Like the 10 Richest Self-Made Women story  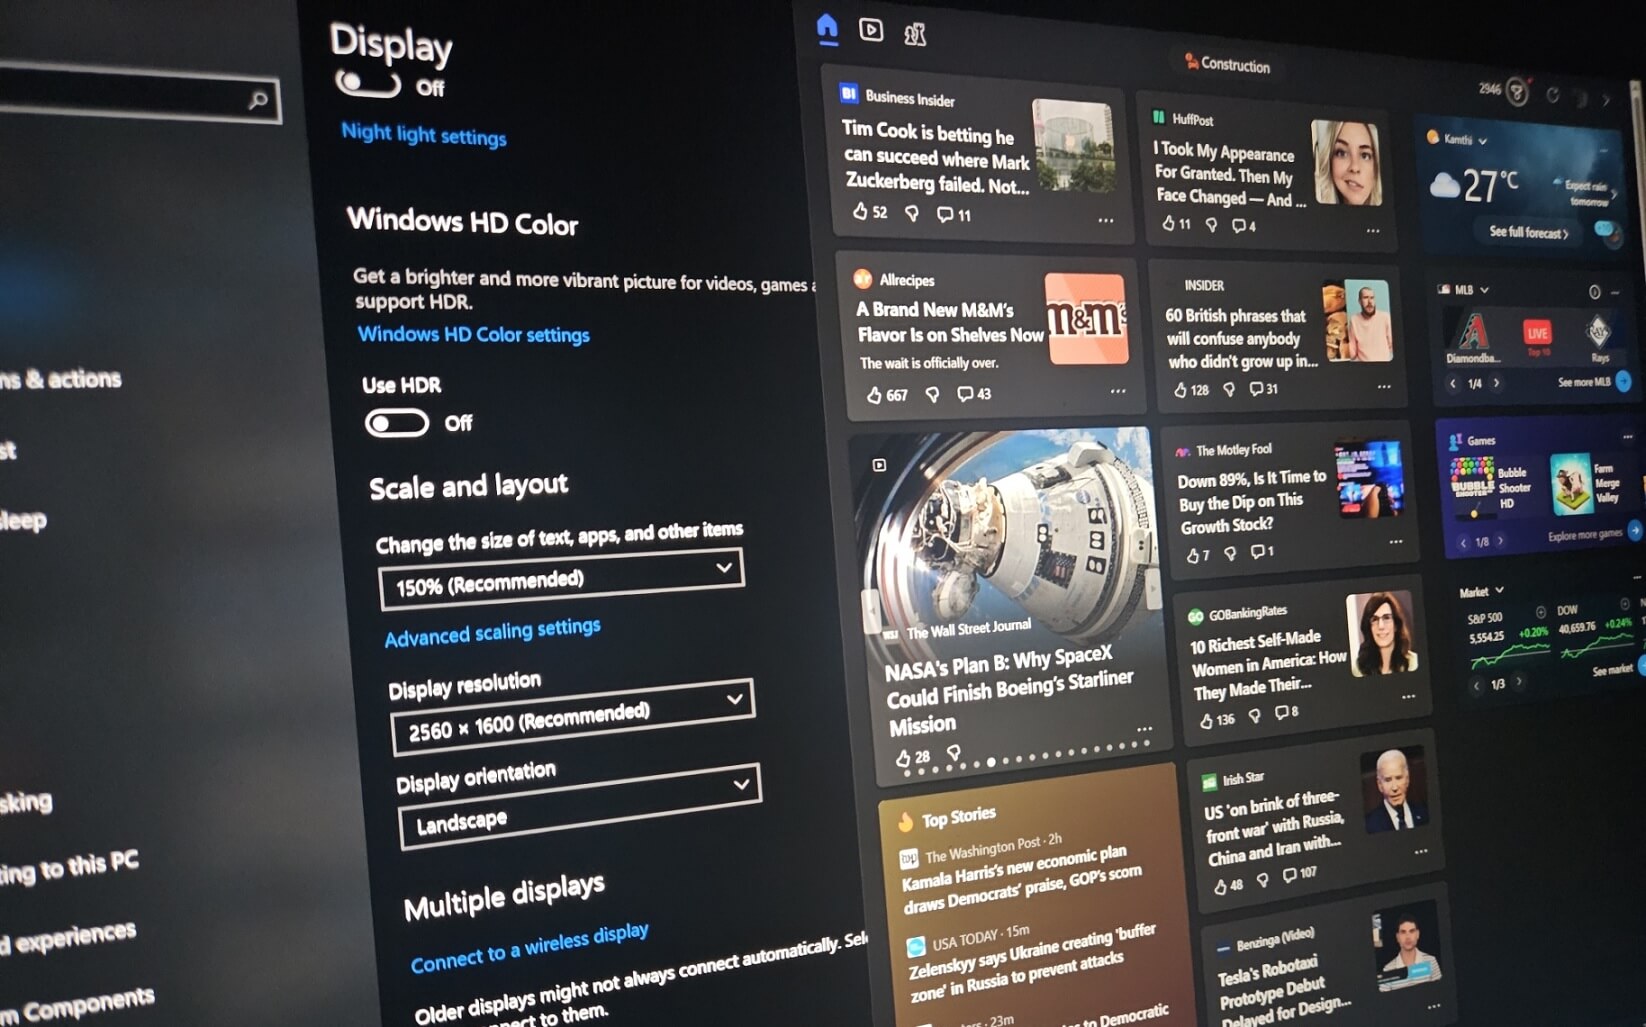pyautogui.click(x=1206, y=720)
